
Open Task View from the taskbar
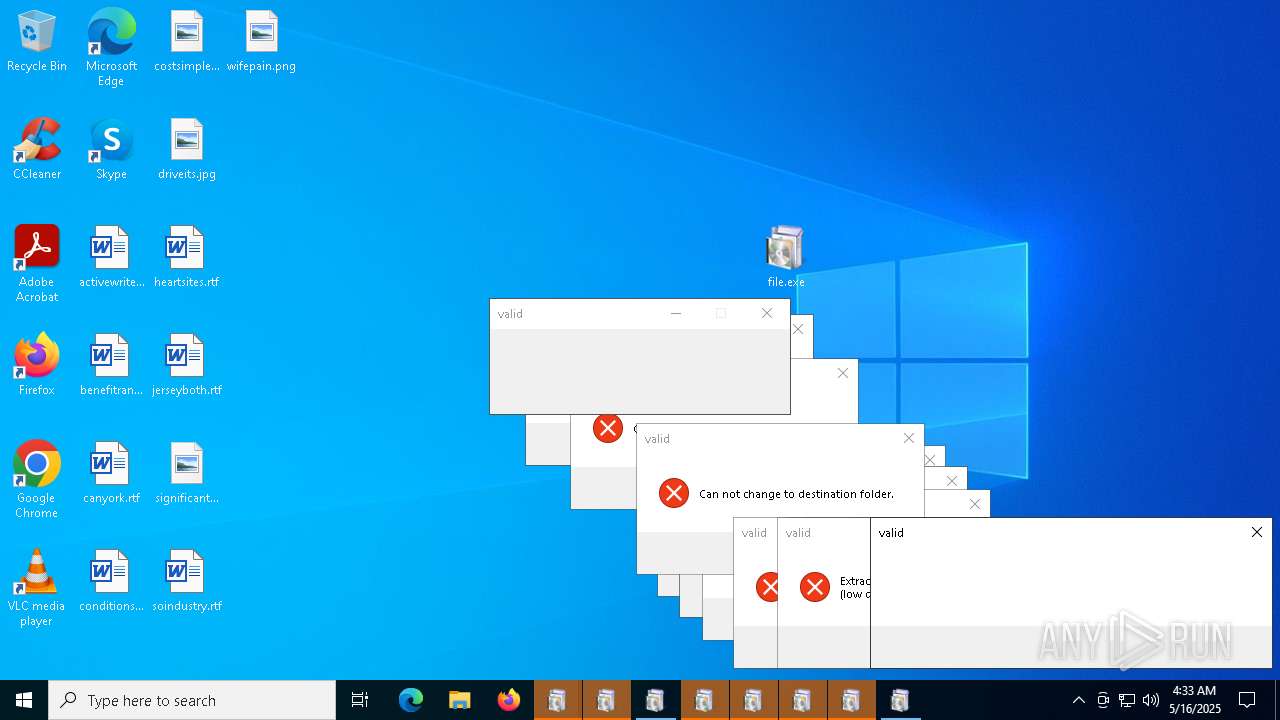(x=360, y=700)
